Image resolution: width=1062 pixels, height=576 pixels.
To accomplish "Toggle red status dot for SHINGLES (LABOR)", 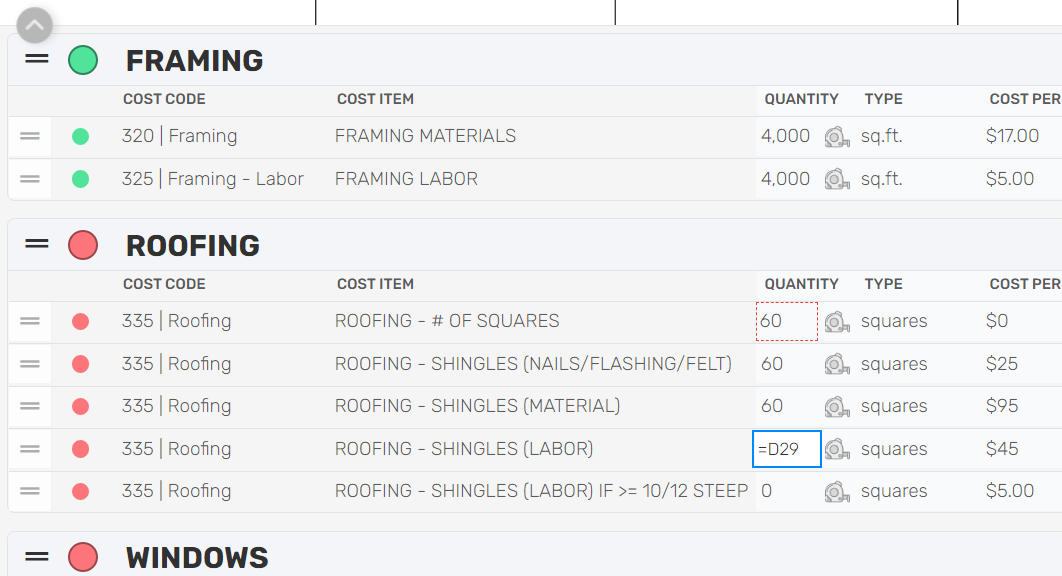I will point(81,449).
